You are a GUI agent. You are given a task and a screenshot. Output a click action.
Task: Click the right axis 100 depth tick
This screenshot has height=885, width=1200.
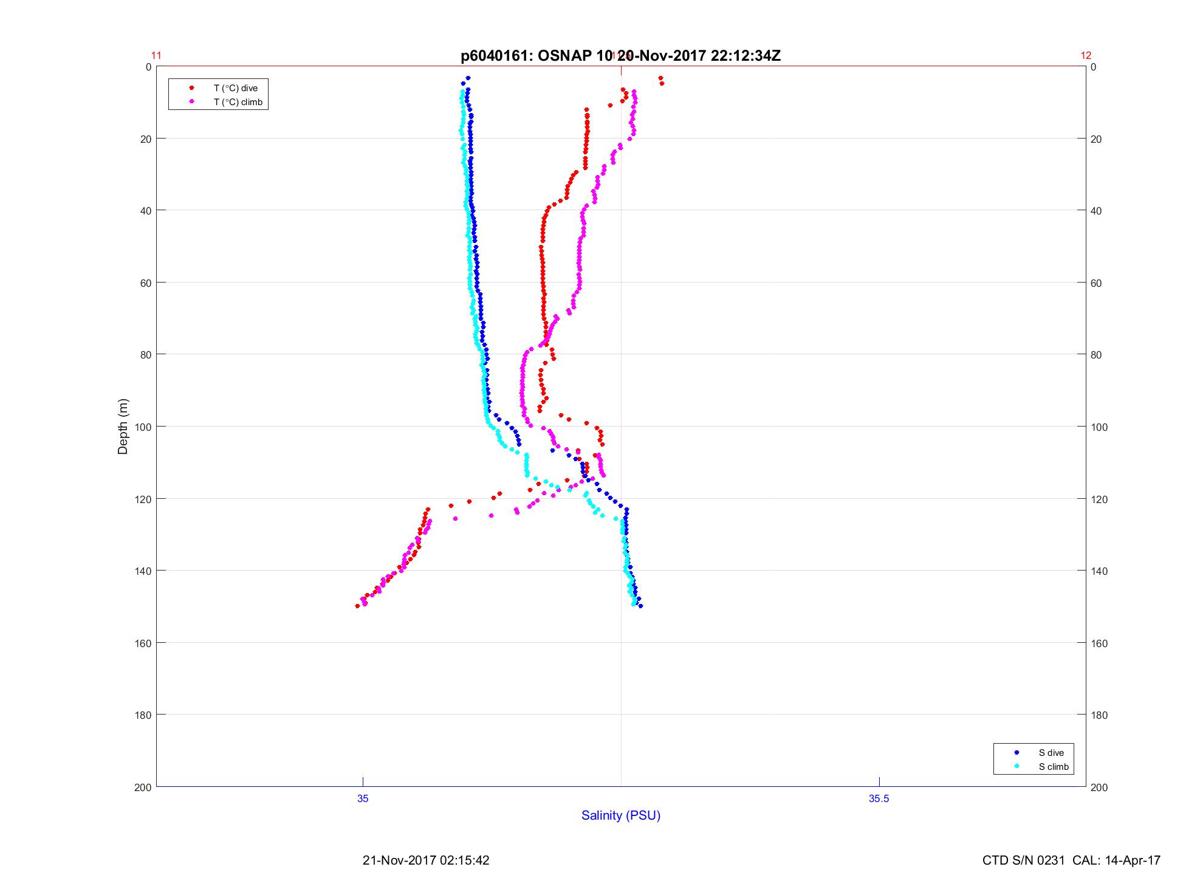click(x=1100, y=427)
